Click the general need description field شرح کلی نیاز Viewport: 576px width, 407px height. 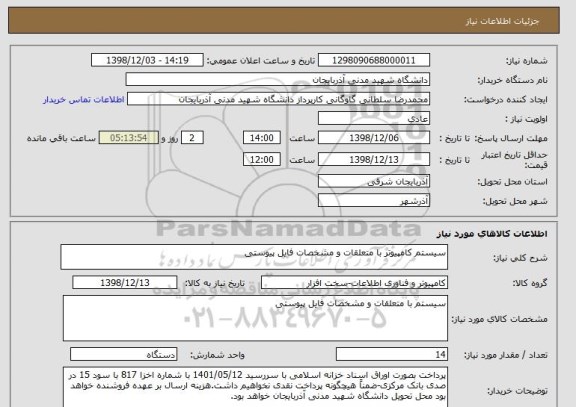pos(254,257)
